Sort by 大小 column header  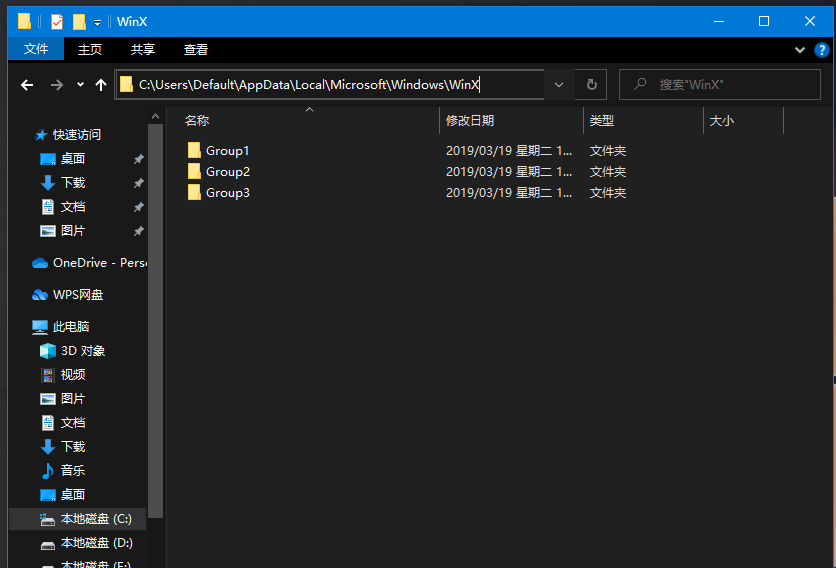[x=721, y=121]
